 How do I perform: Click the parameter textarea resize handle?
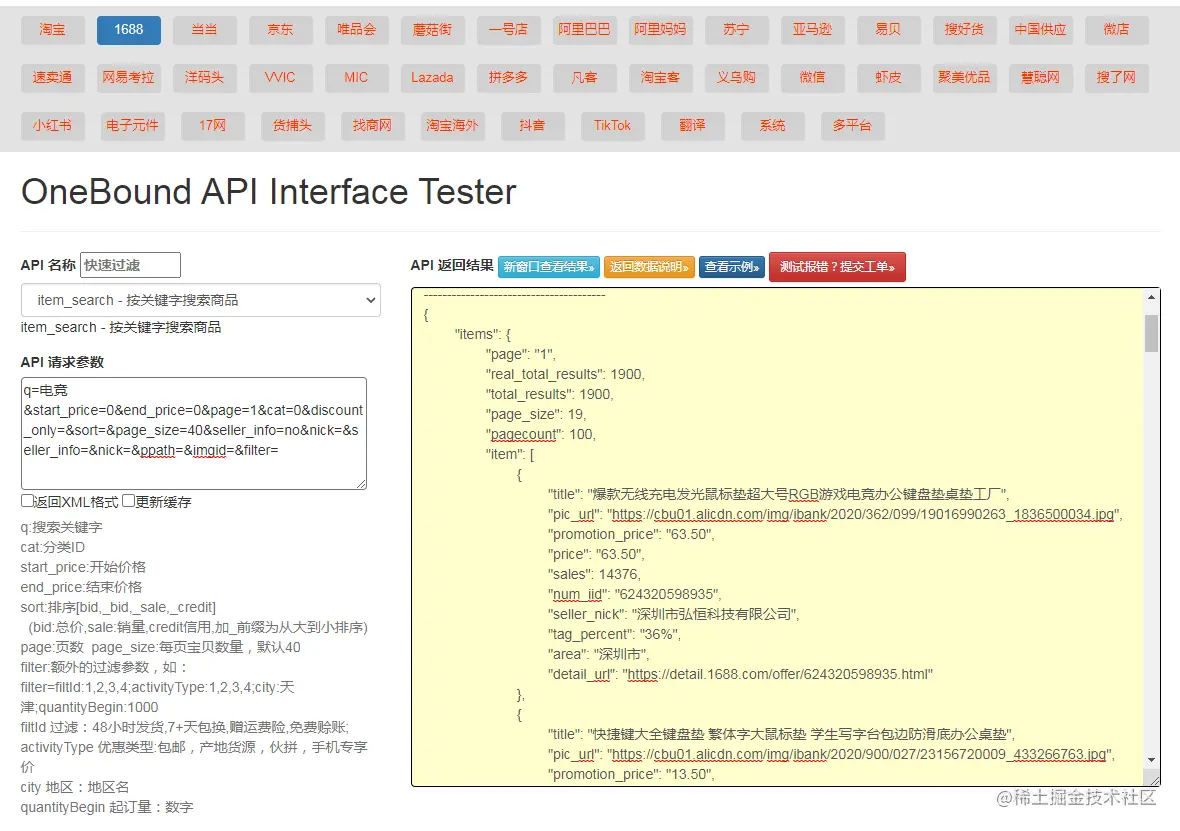pos(361,484)
